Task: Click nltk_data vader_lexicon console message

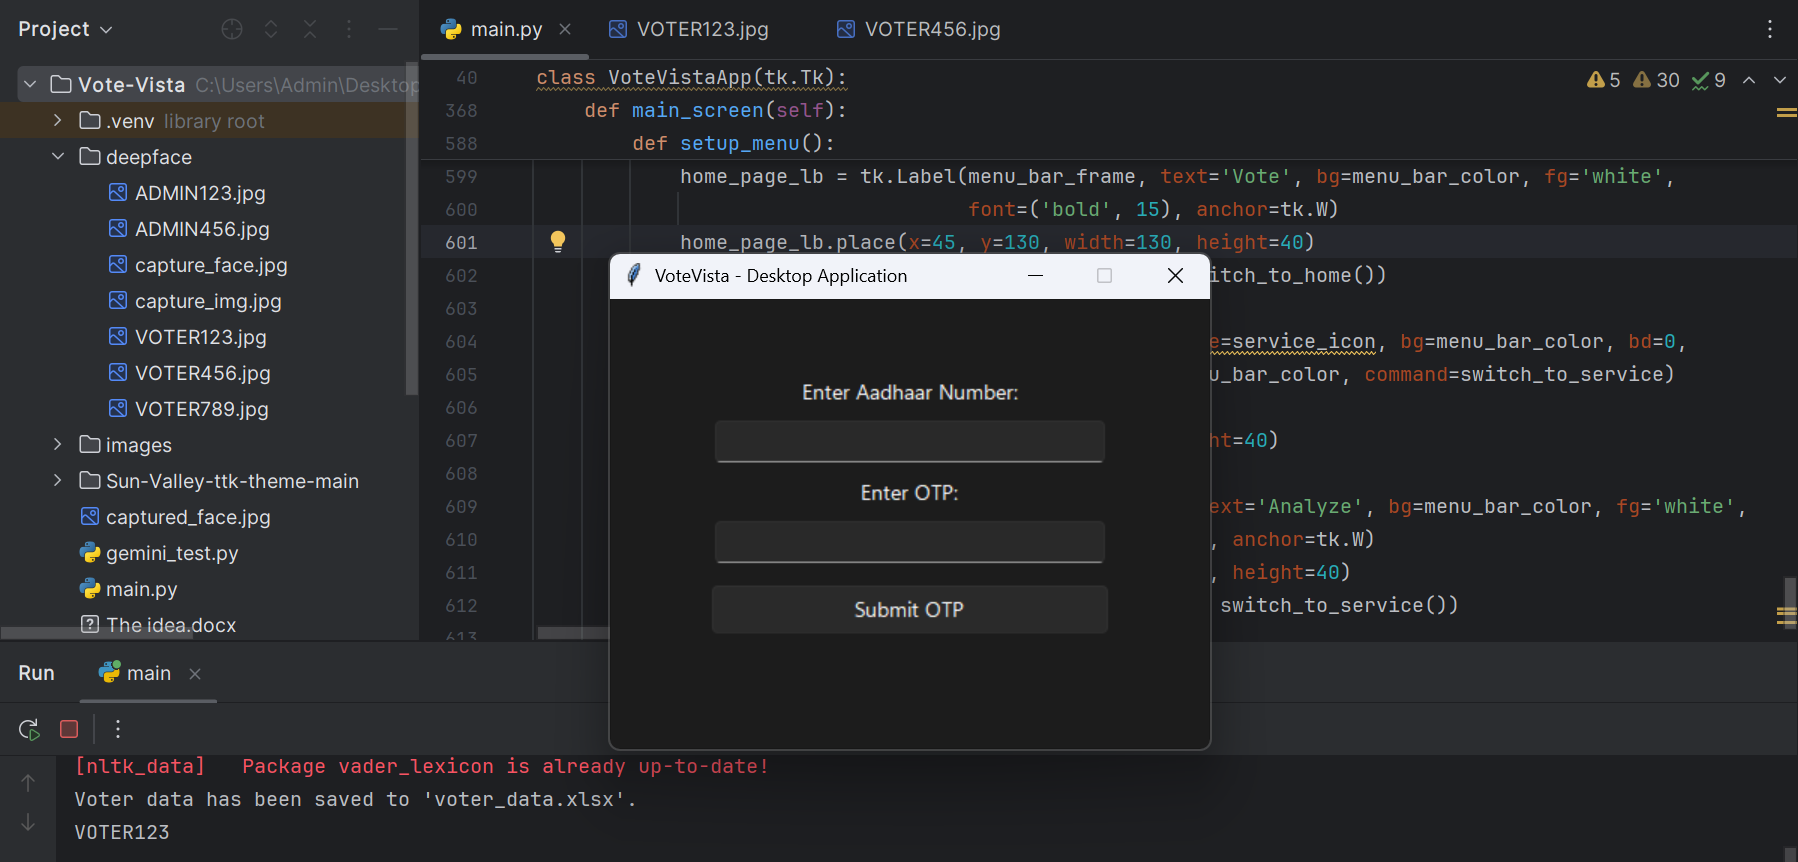Action: coord(421,766)
